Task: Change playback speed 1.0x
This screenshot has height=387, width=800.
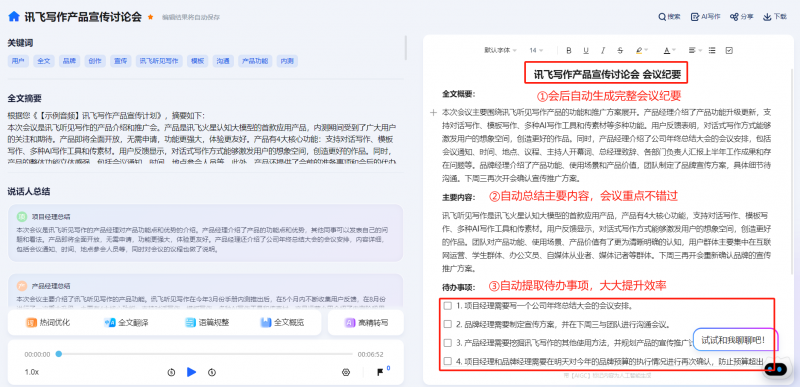Action: point(32,372)
